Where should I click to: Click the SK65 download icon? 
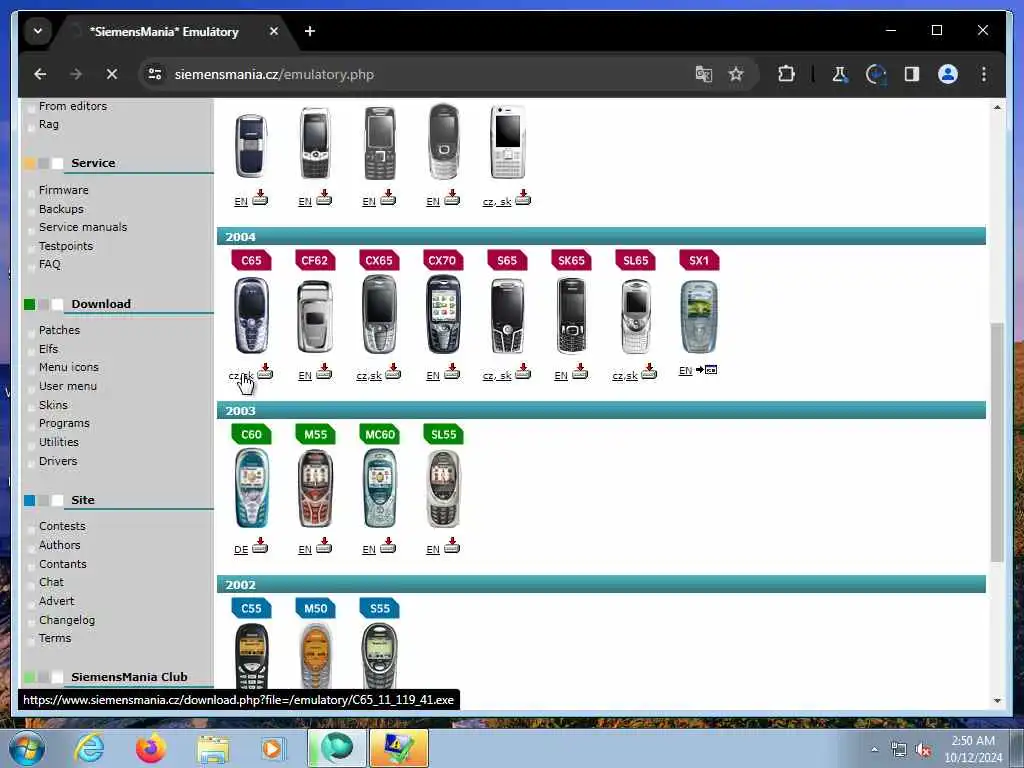click(x=580, y=372)
